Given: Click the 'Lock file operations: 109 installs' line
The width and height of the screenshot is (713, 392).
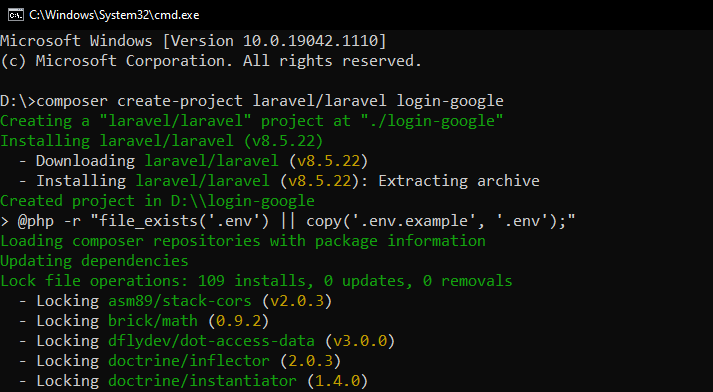Looking at the screenshot, I should pyautogui.click(x=256, y=281).
